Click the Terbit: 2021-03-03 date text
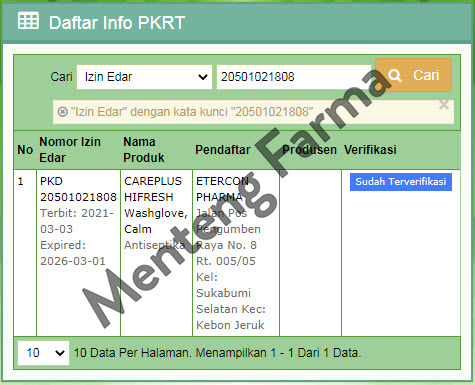 [77, 221]
